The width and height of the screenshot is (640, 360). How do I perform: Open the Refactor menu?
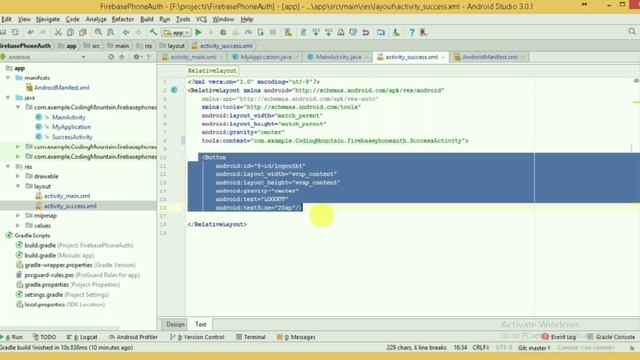click(123, 19)
